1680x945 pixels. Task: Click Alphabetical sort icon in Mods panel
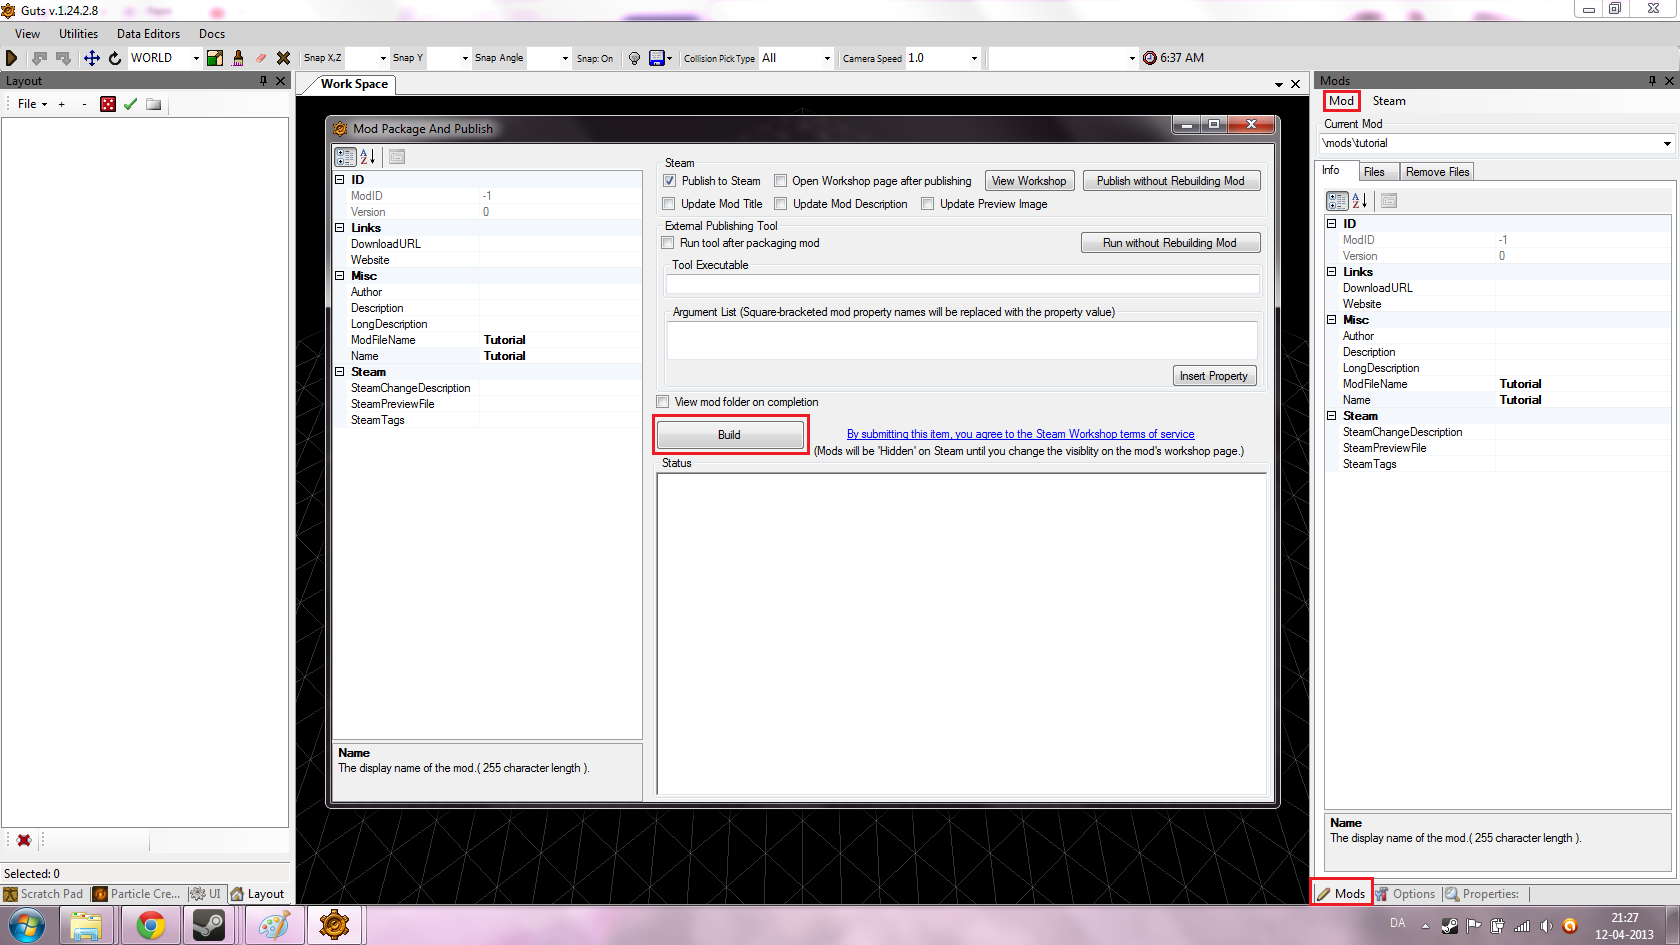pyautogui.click(x=1360, y=201)
